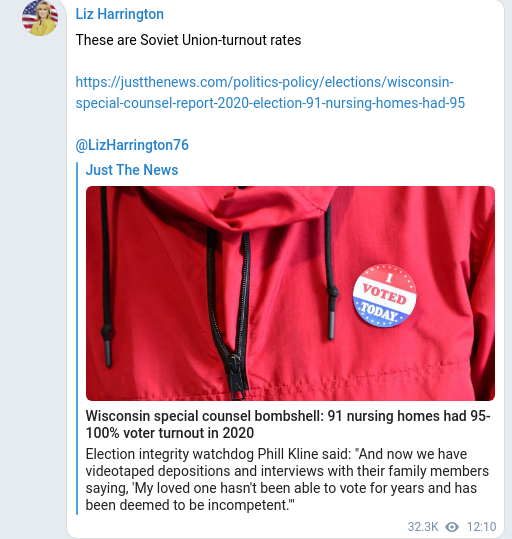Click the 32.3K view count
Viewport: 512px width, 539px height.
coord(423,527)
